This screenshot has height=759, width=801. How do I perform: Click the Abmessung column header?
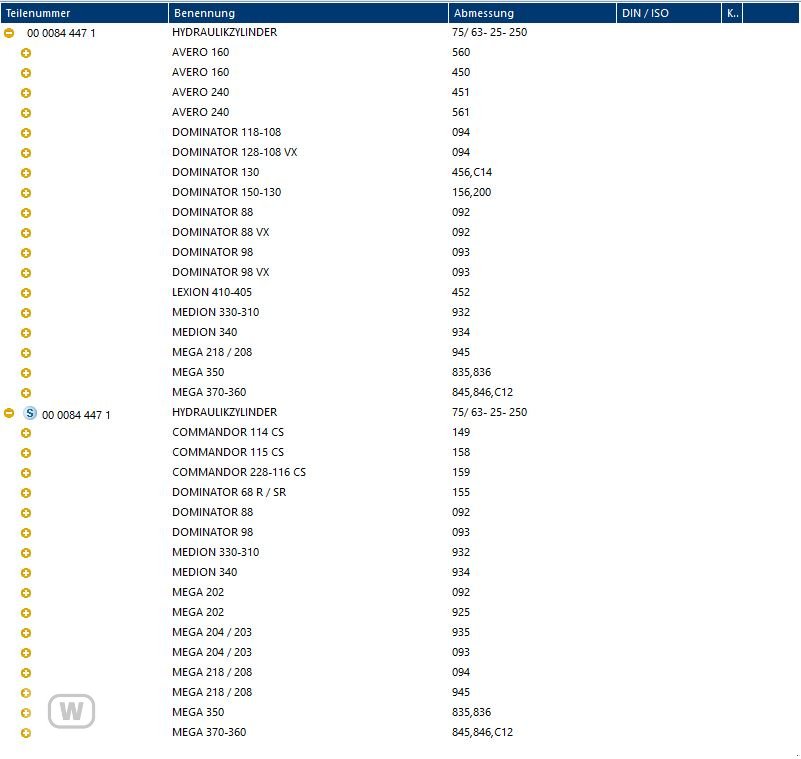[x=532, y=13]
